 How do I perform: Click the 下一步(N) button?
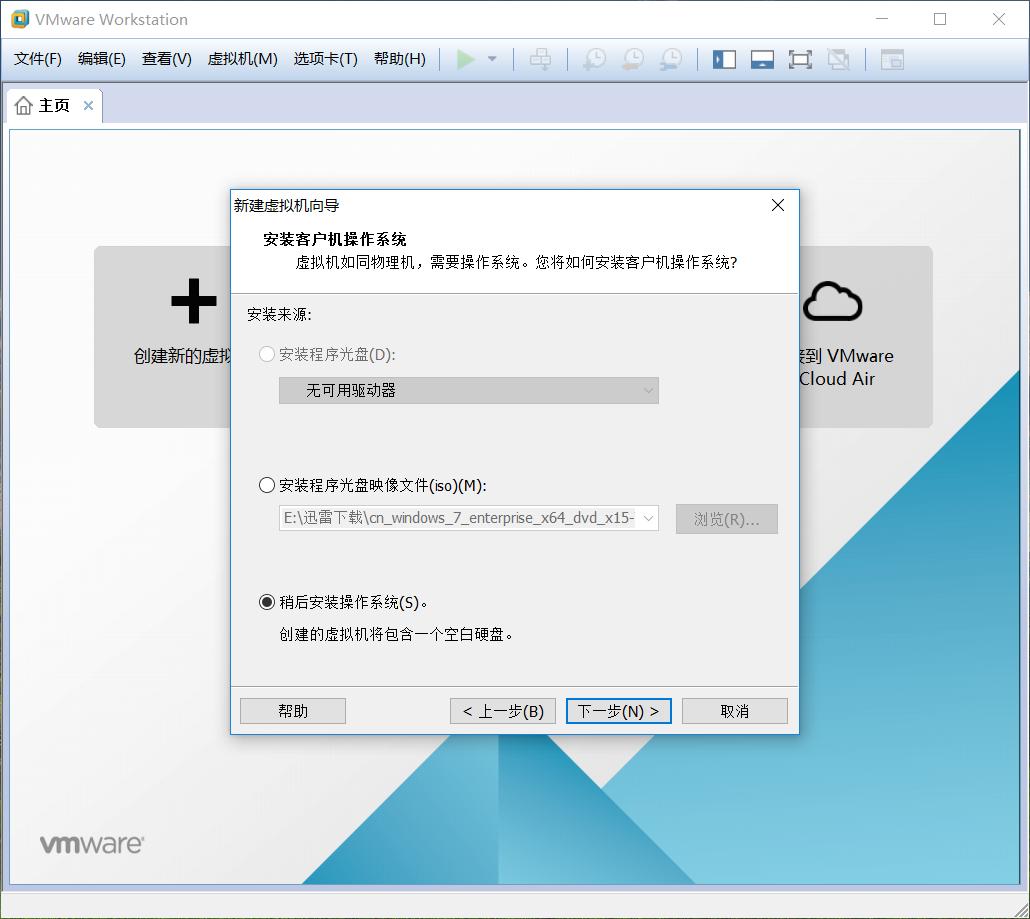(618, 710)
